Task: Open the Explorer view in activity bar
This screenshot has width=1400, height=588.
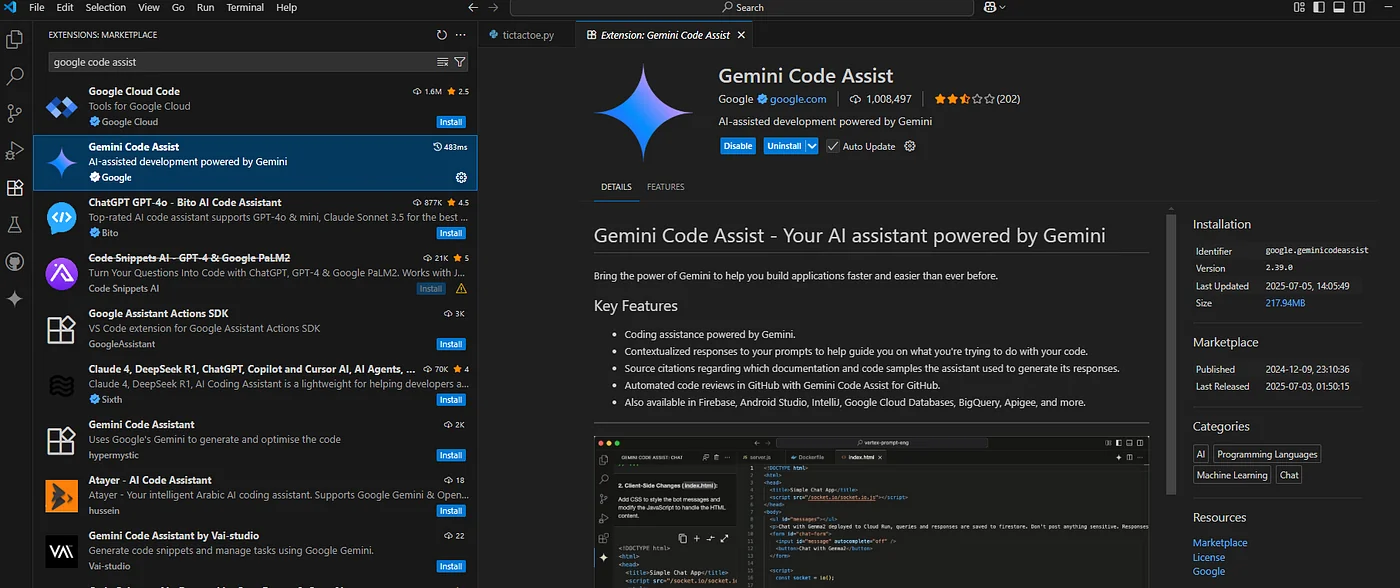Action: tap(15, 40)
